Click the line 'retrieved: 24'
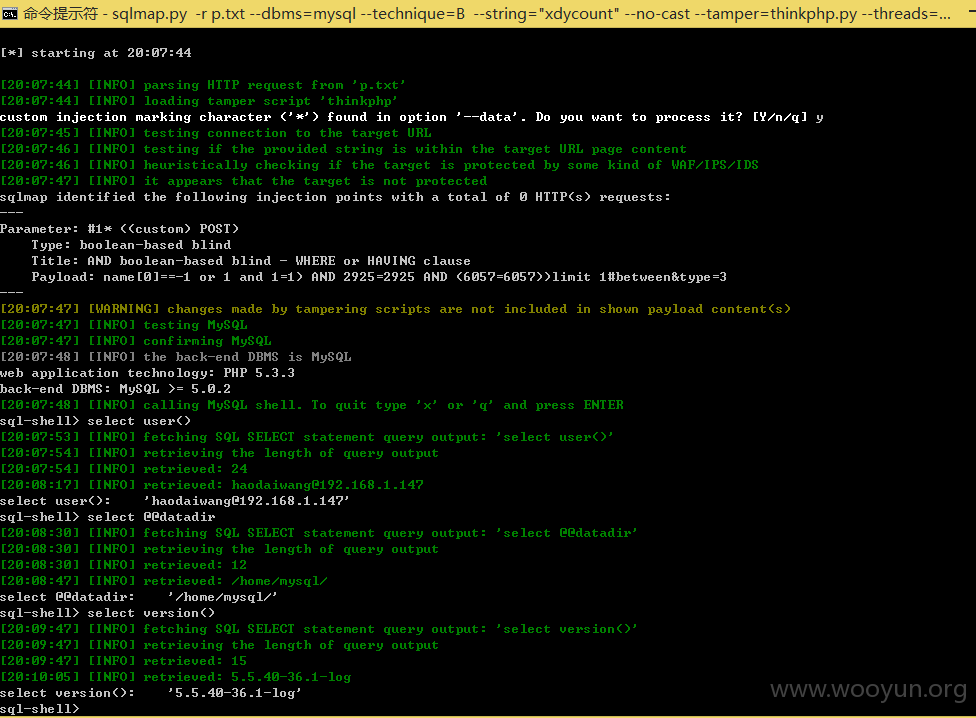Viewport: 976px width, 718px height. coord(124,469)
